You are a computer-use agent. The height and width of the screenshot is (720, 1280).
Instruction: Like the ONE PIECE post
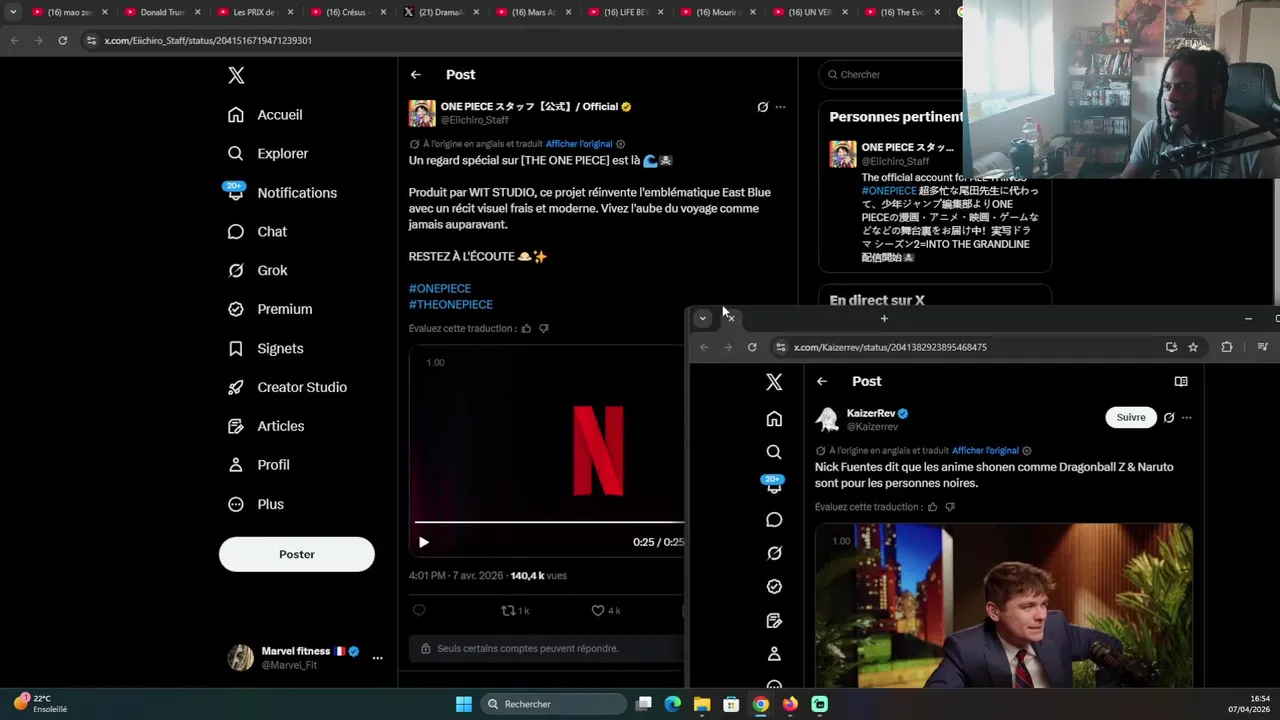tap(606, 610)
